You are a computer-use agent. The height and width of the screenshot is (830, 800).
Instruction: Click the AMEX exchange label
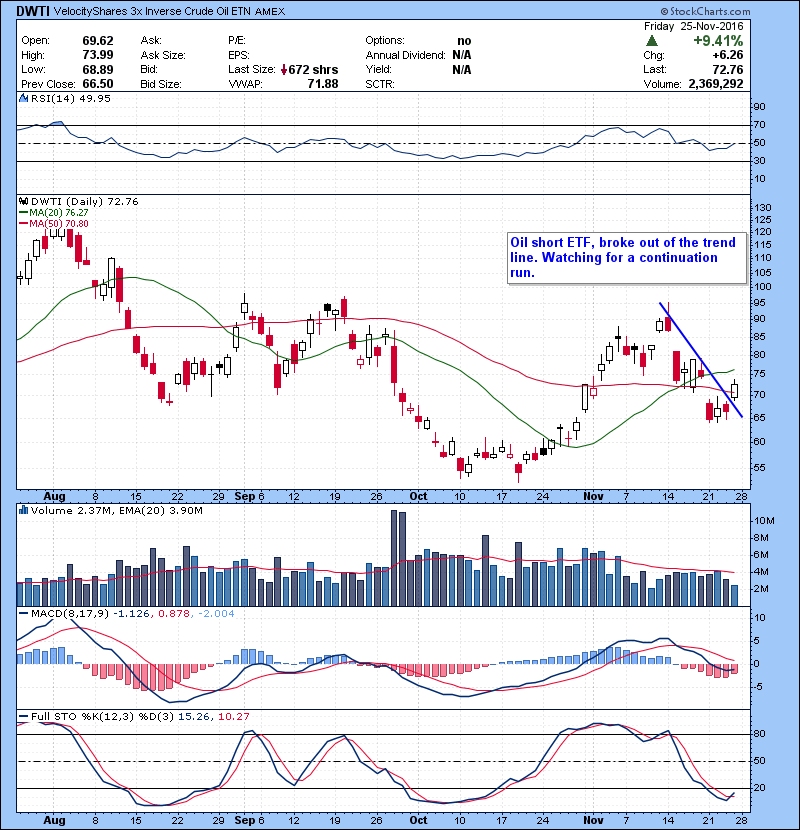click(270, 11)
